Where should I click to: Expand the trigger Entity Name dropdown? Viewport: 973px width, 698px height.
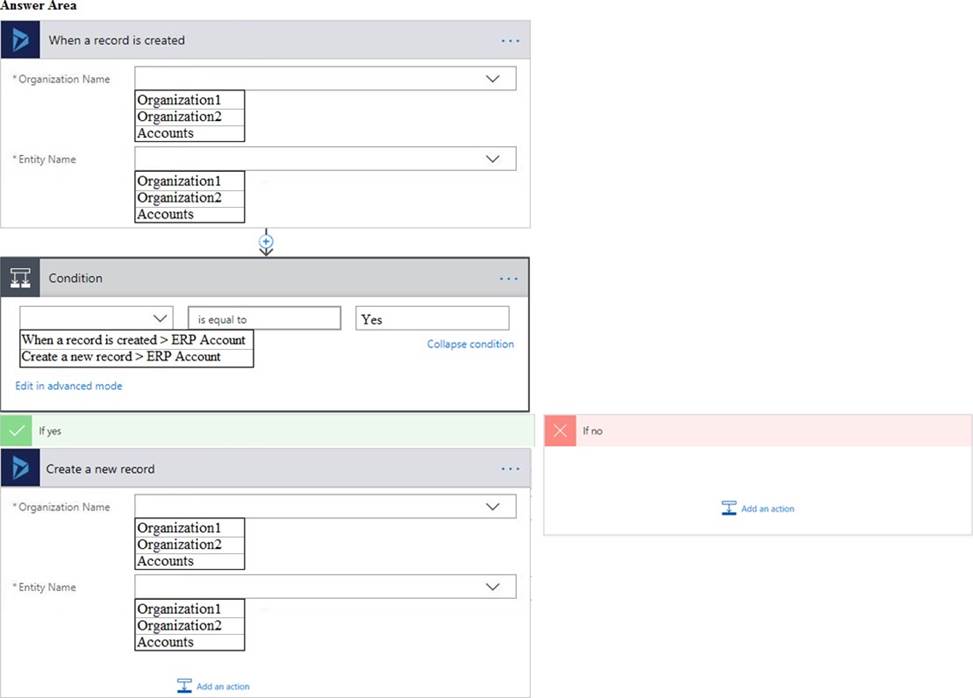click(492, 159)
